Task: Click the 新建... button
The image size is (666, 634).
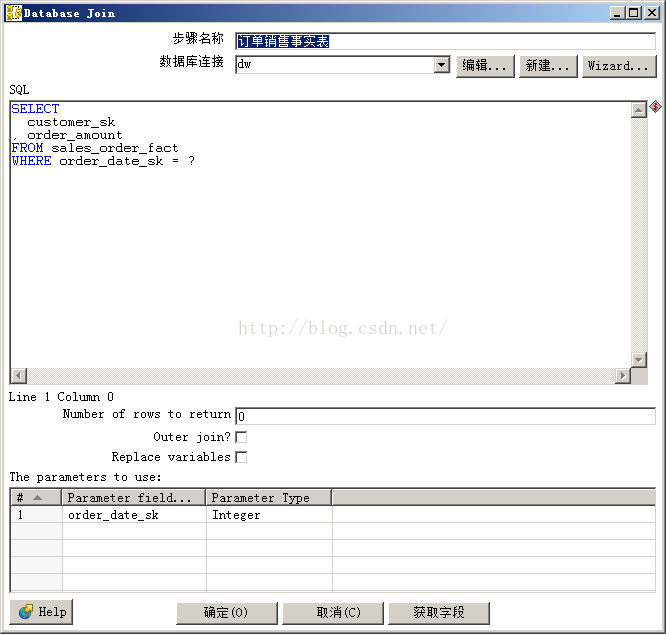Action: (548, 66)
